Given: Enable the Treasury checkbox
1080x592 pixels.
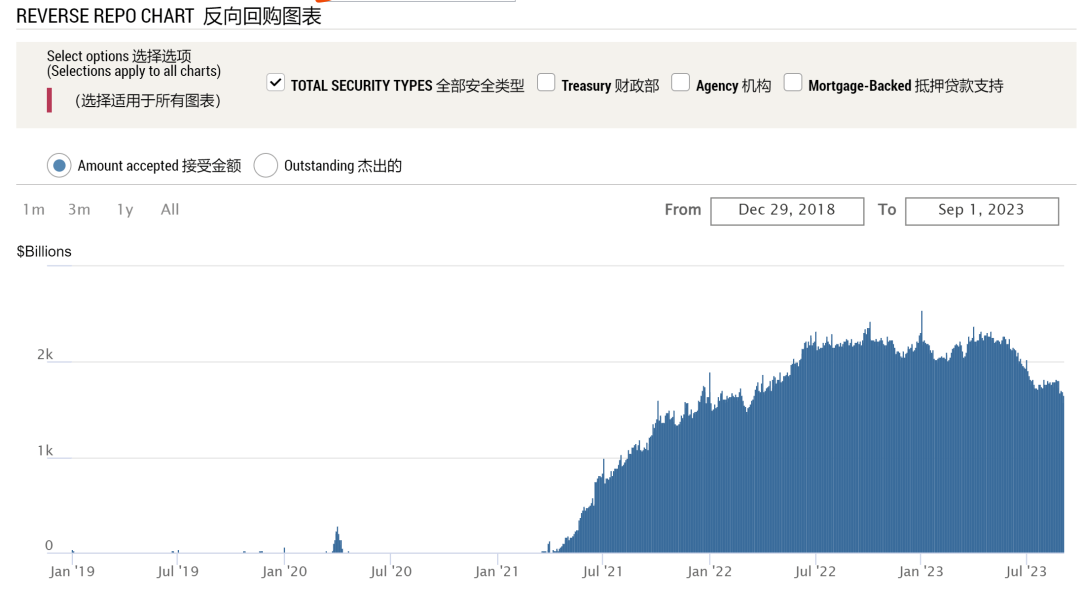Looking at the screenshot, I should [x=546, y=83].
